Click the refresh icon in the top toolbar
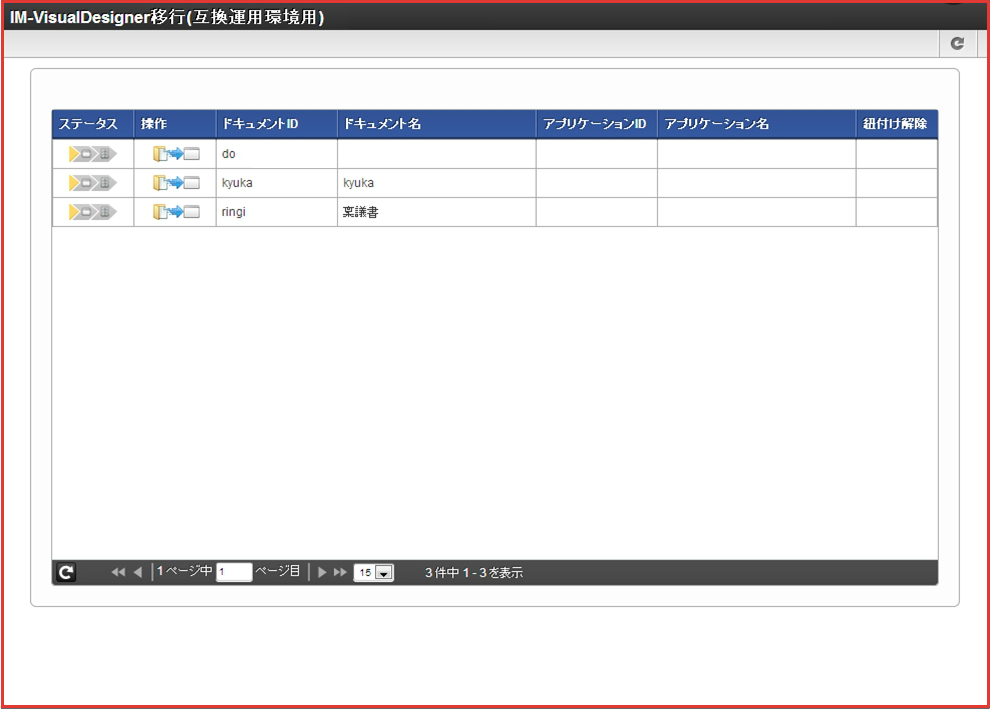Image resolution: width=990 pixels, height=709 pixels. tap(957, 43)
